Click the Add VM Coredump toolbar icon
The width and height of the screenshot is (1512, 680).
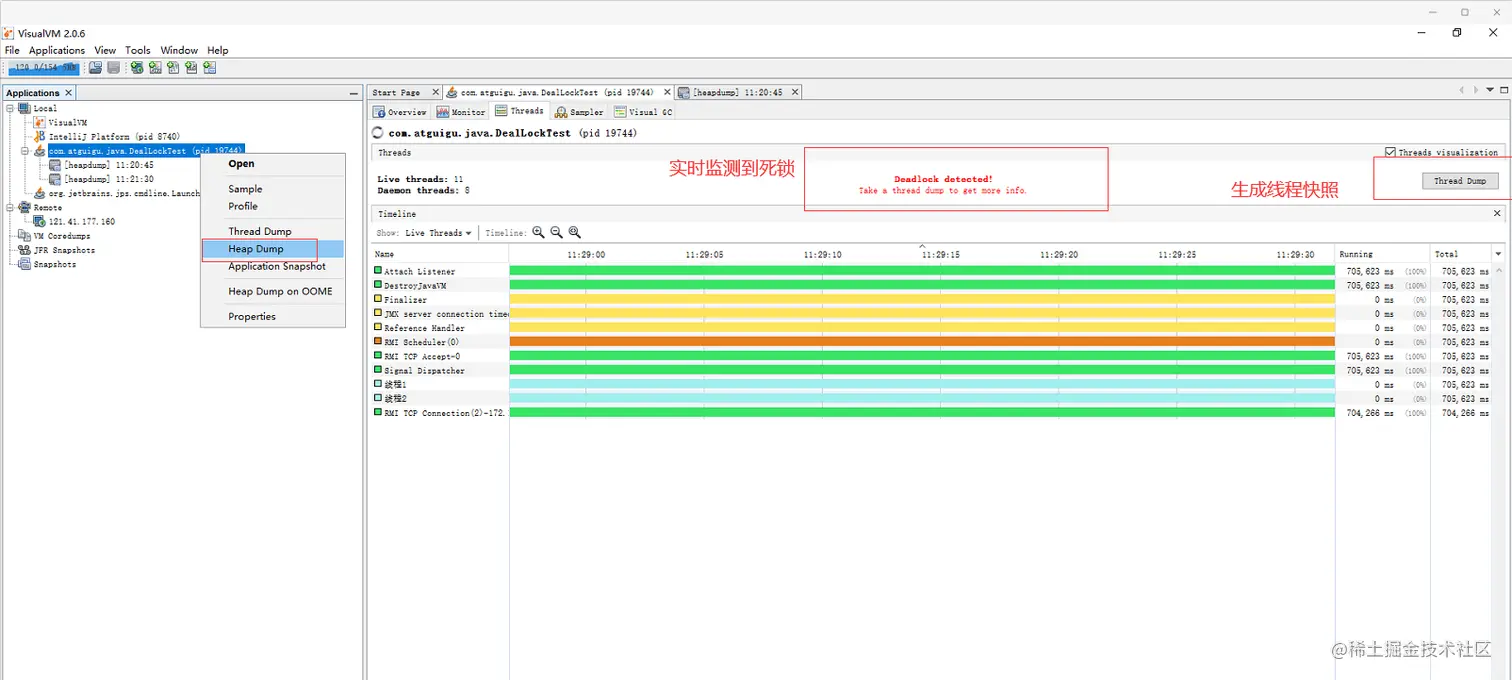(x=173, y=68)
